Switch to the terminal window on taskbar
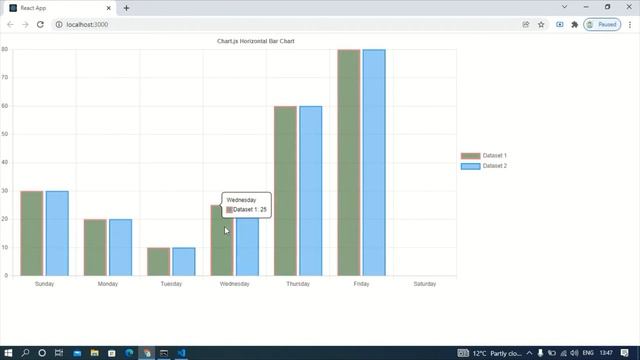640x360 pixels. click(164, 353)
